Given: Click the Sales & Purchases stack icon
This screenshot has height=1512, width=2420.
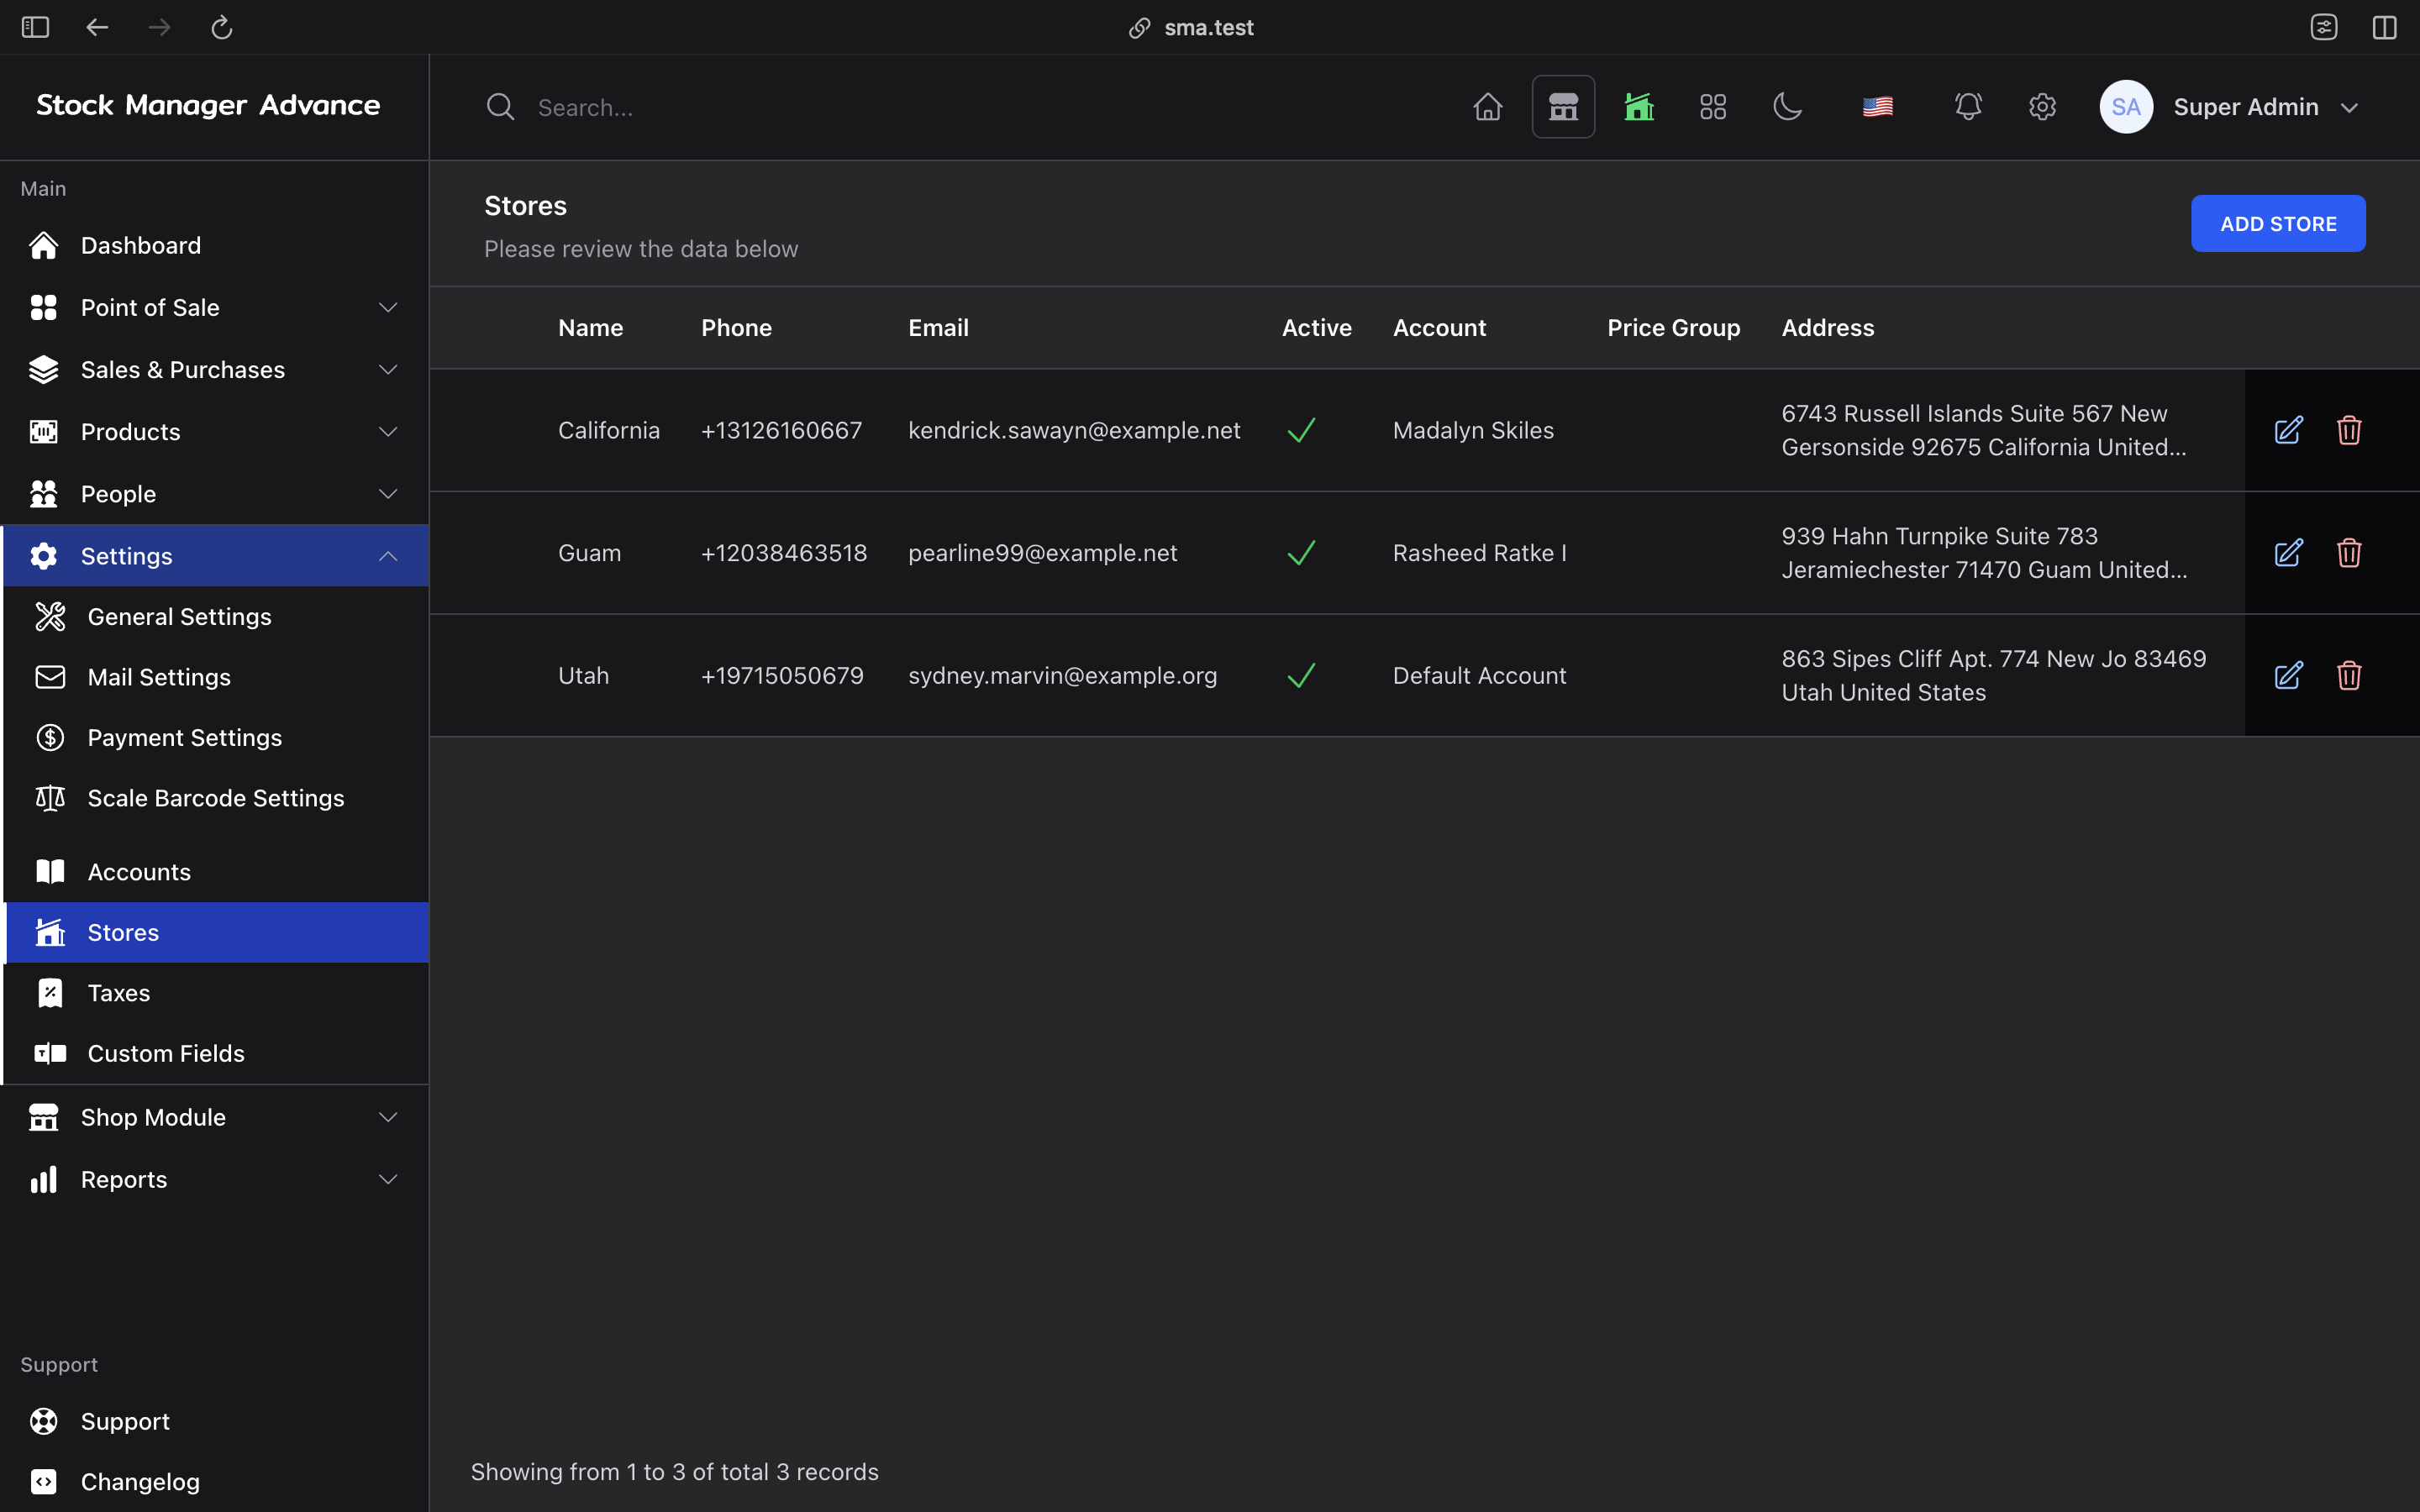Looking at the screenshot, I should point(43,370).
